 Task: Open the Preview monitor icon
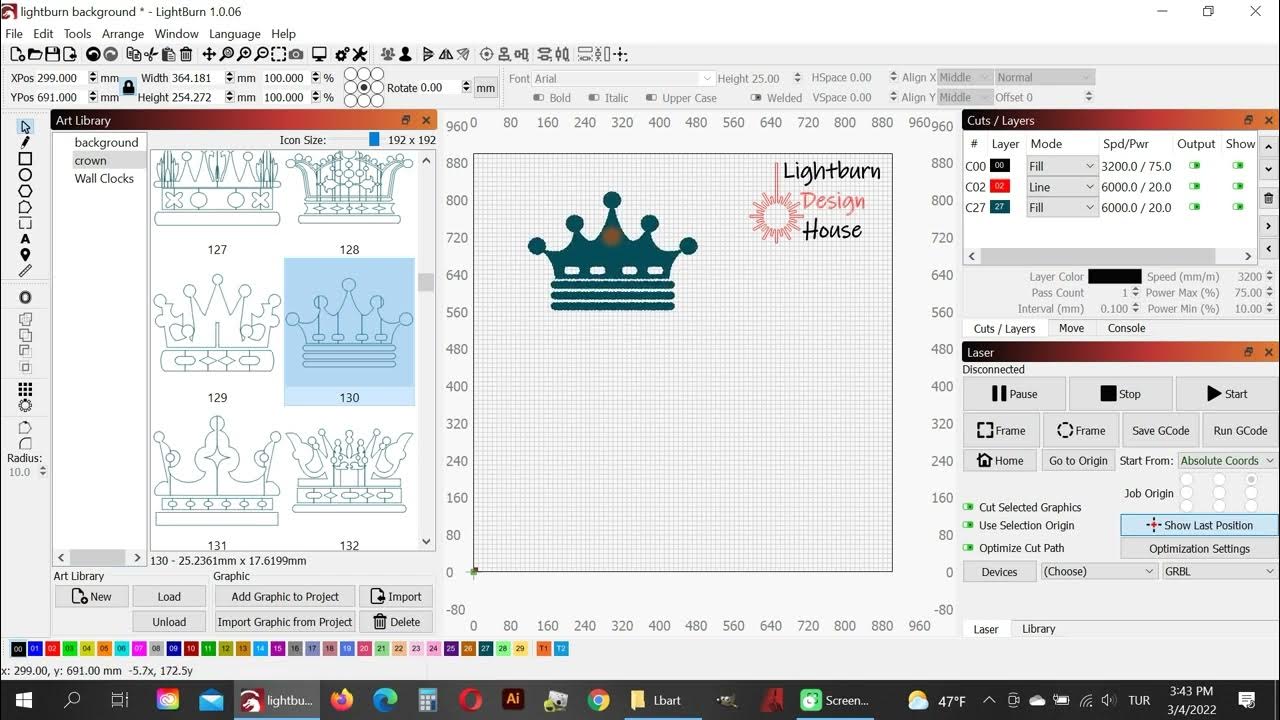tap(320, 54)
